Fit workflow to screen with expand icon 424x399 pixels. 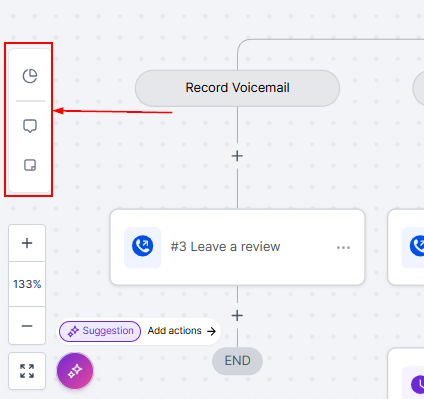point(27,371)
